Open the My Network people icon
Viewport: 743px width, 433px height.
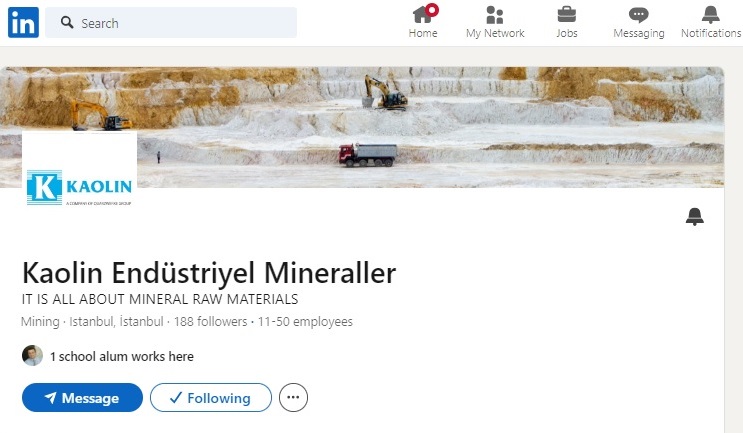495,15
